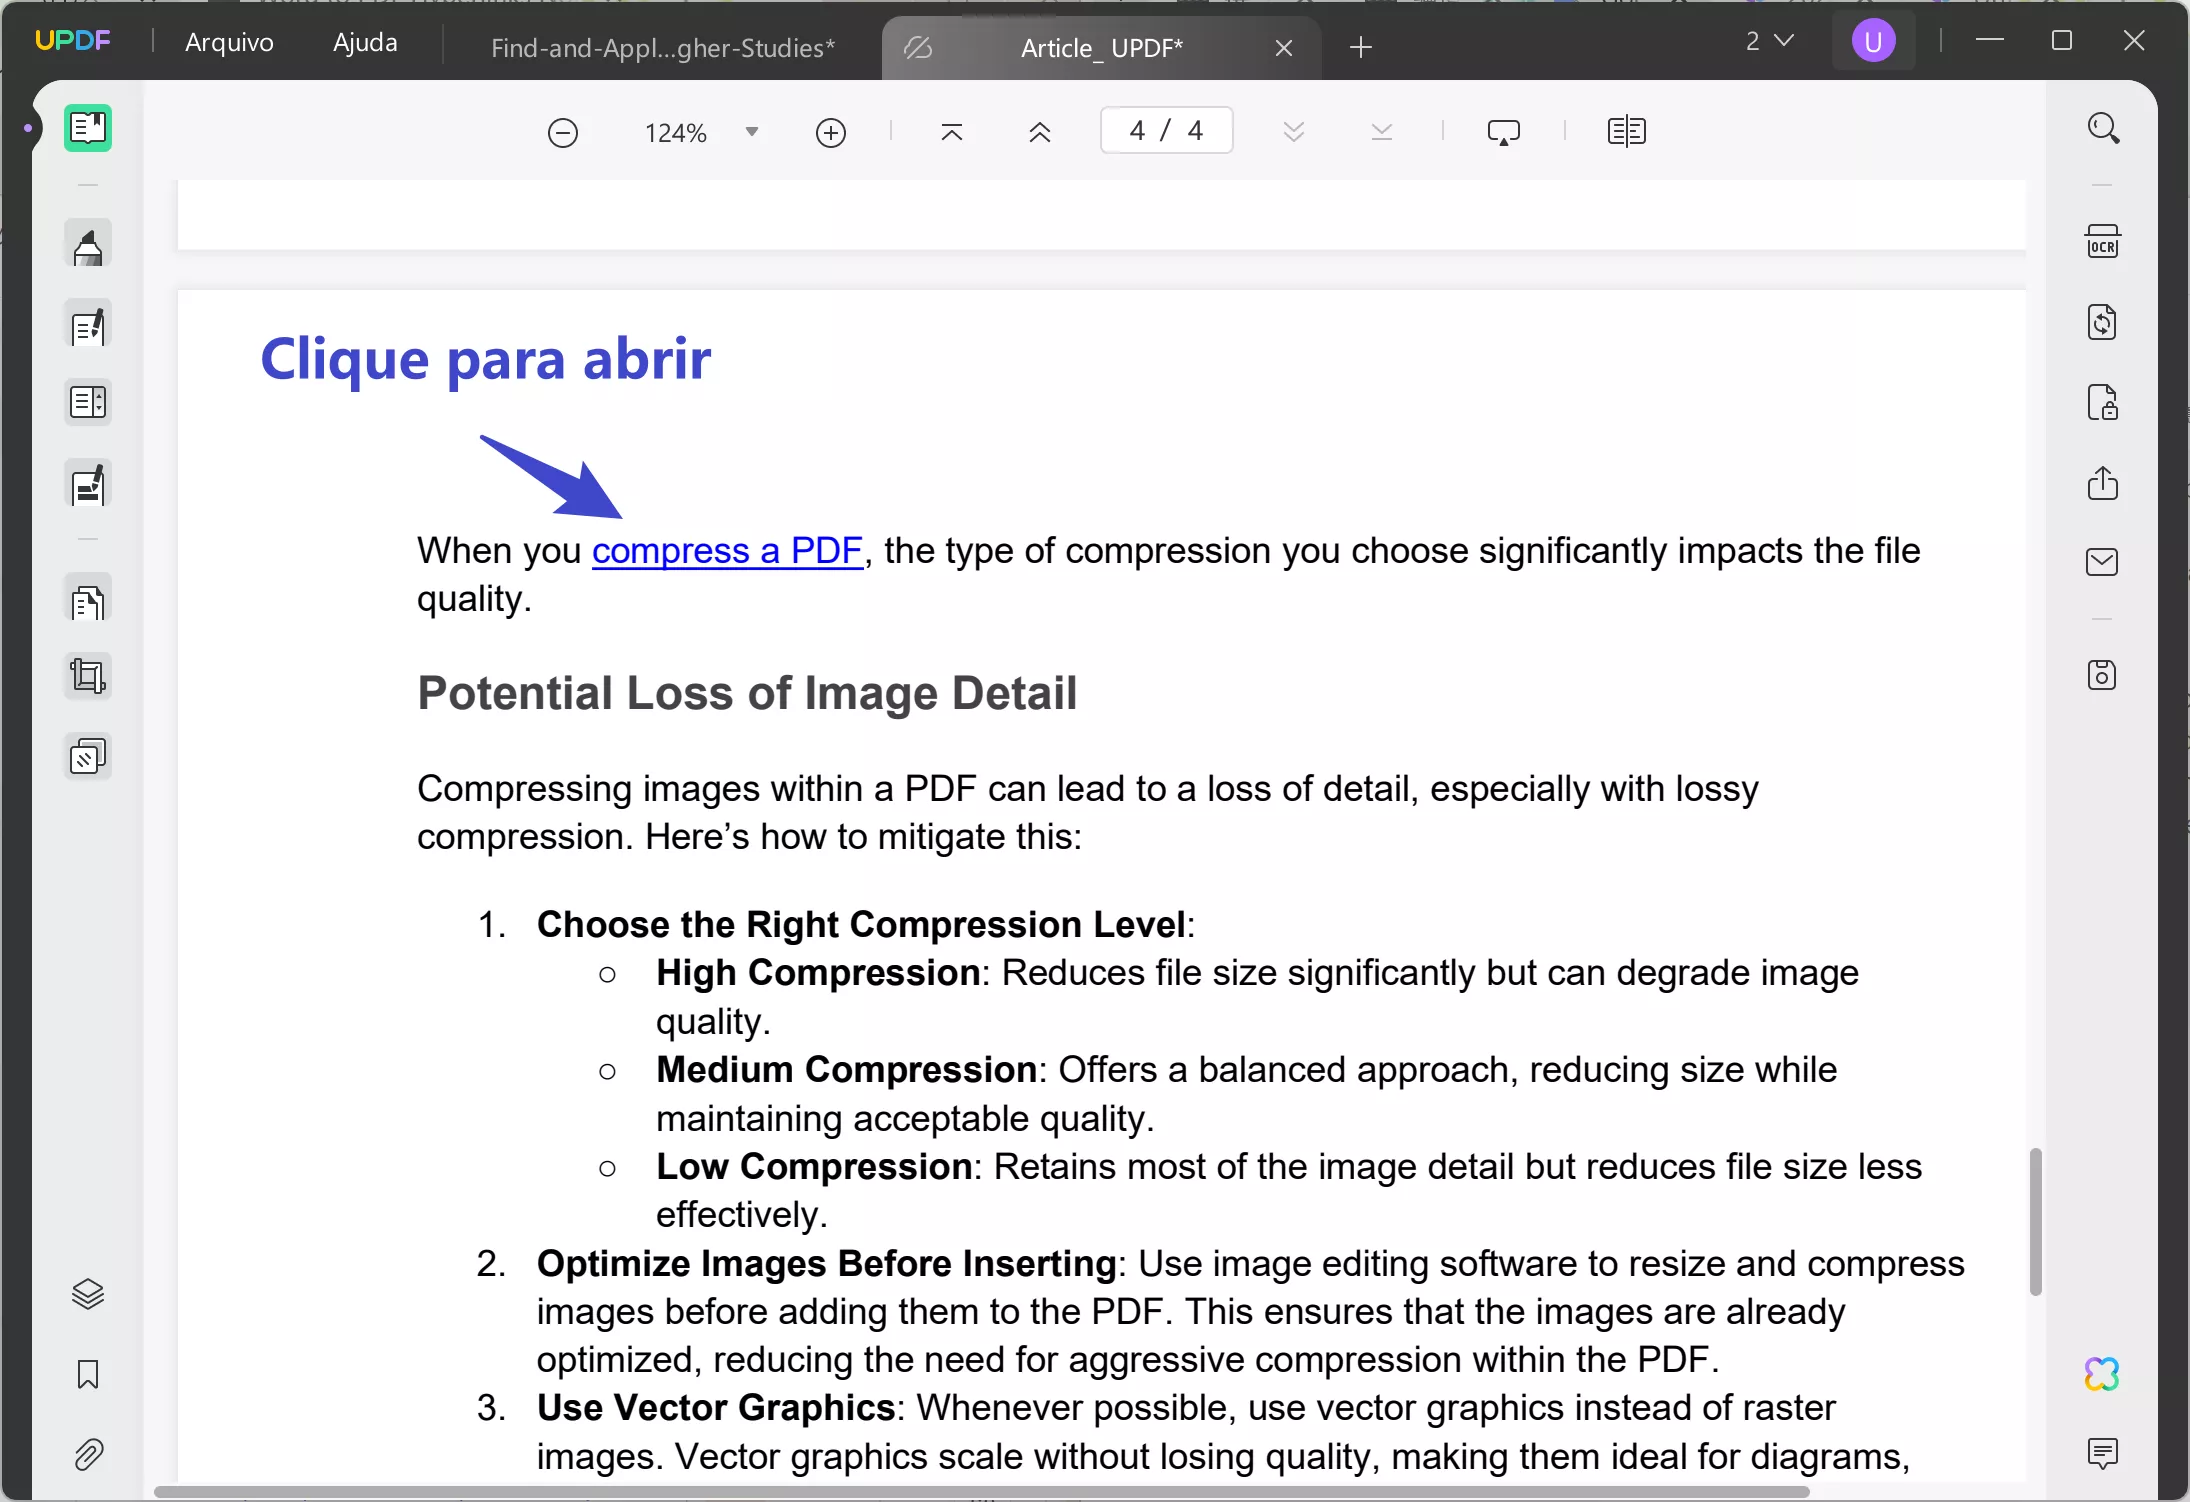Open the Convert PDF tool
This screenshot has width=2190, height=1502.
pyautogui.click(x=2104, y=322)
